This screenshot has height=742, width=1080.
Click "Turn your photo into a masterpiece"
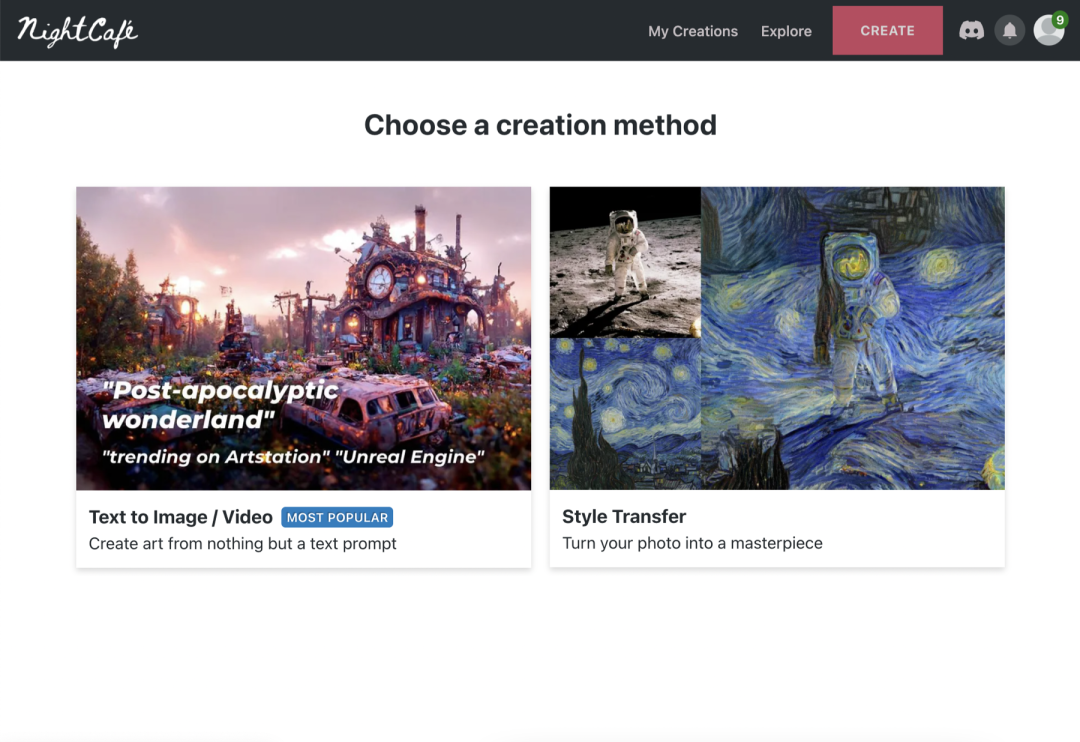tap(692, 543)
